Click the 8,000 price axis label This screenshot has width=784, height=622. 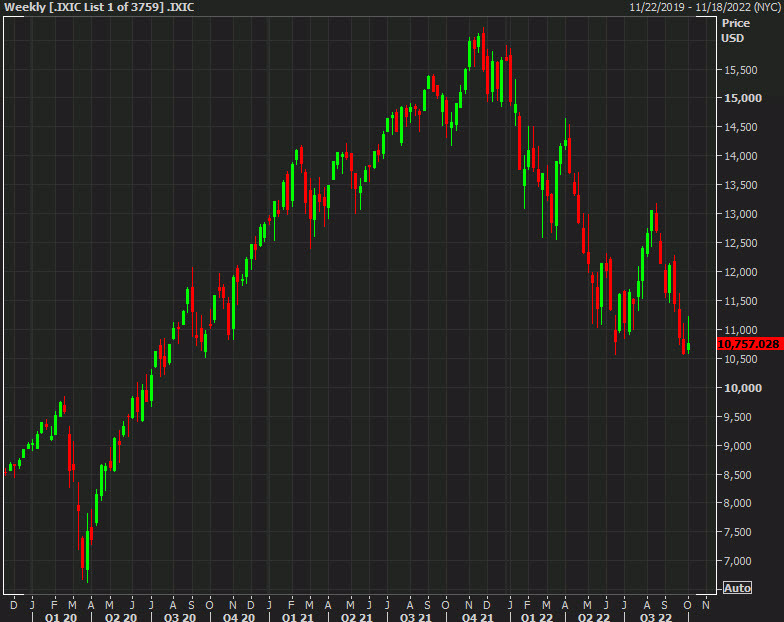[738, 503]
